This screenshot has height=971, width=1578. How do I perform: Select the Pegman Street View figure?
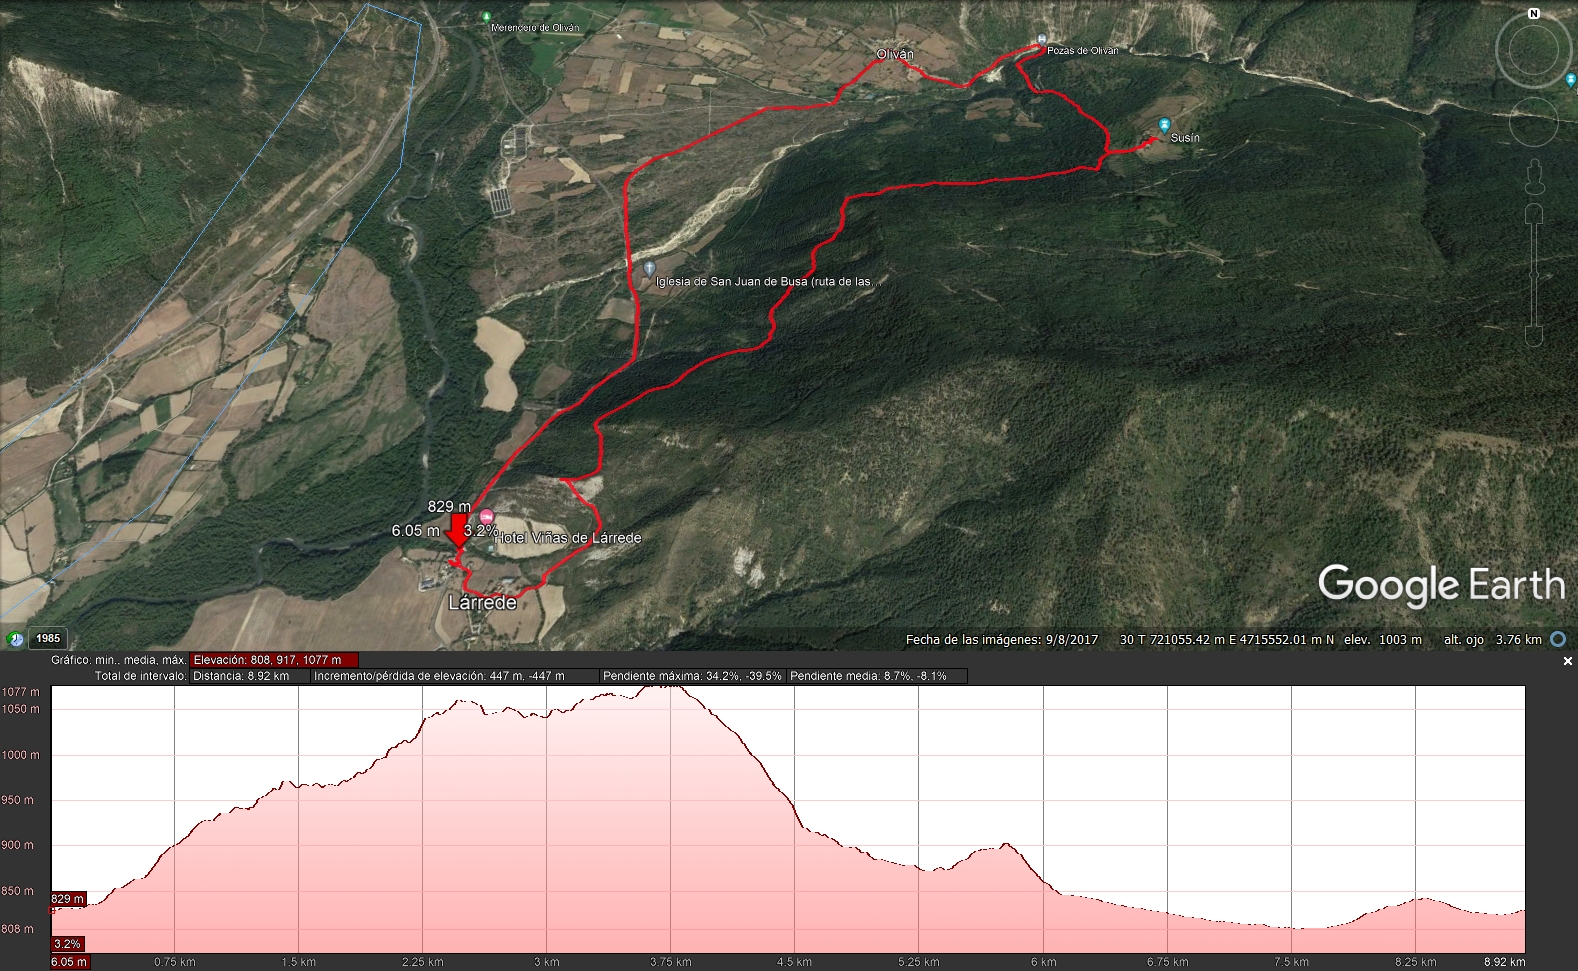click(1534, 178)
